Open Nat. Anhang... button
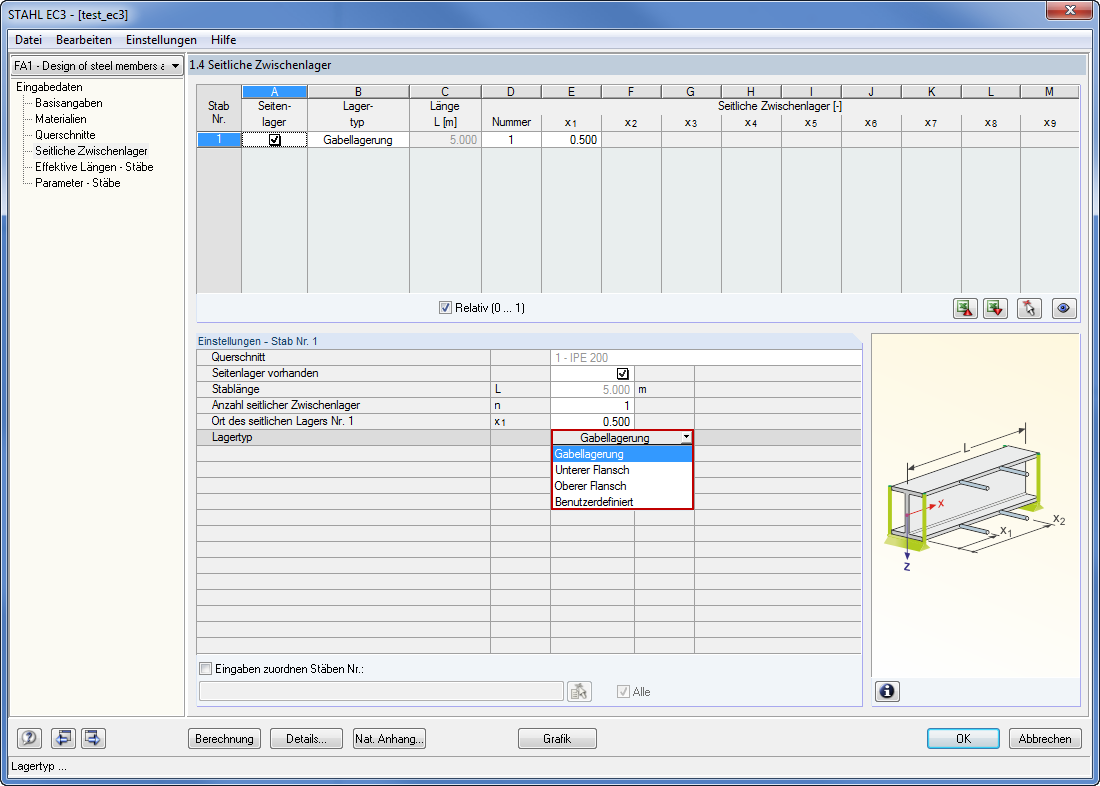Screen dimensions: 1100x786 pos(389,738)
